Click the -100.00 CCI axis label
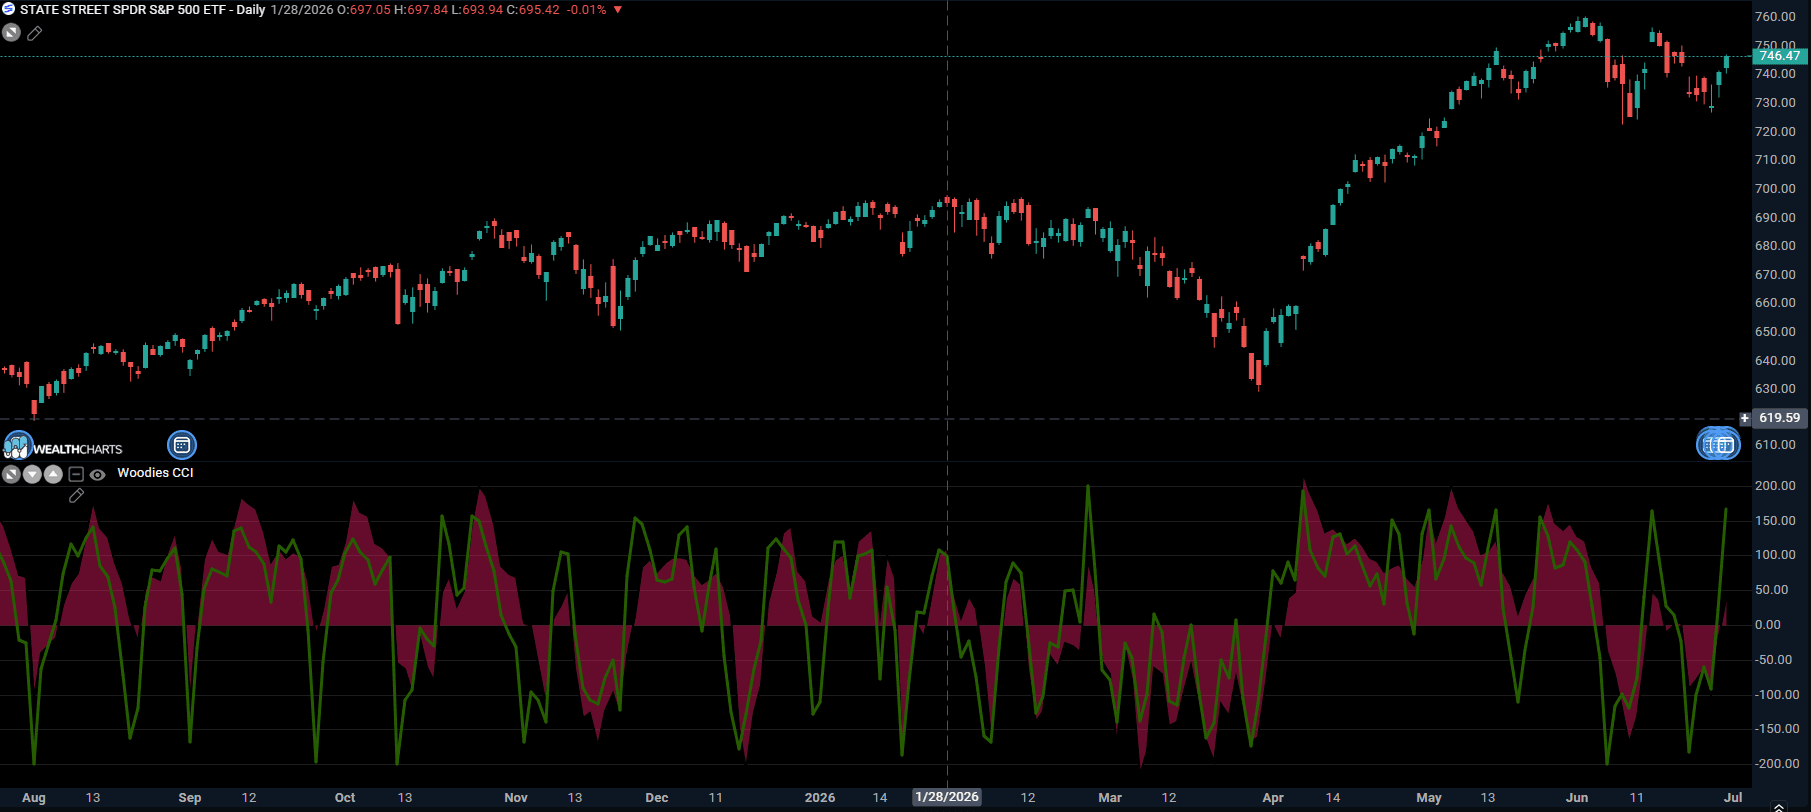This screenshot has width=1811, height=812. [x=1777, y=695]
